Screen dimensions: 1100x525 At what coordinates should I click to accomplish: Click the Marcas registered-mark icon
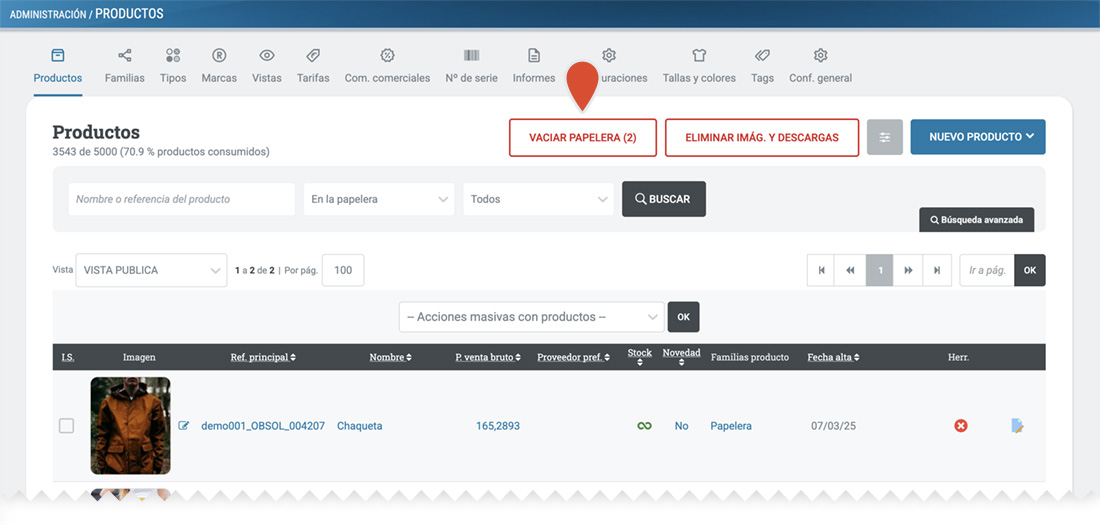coord(219,55)
